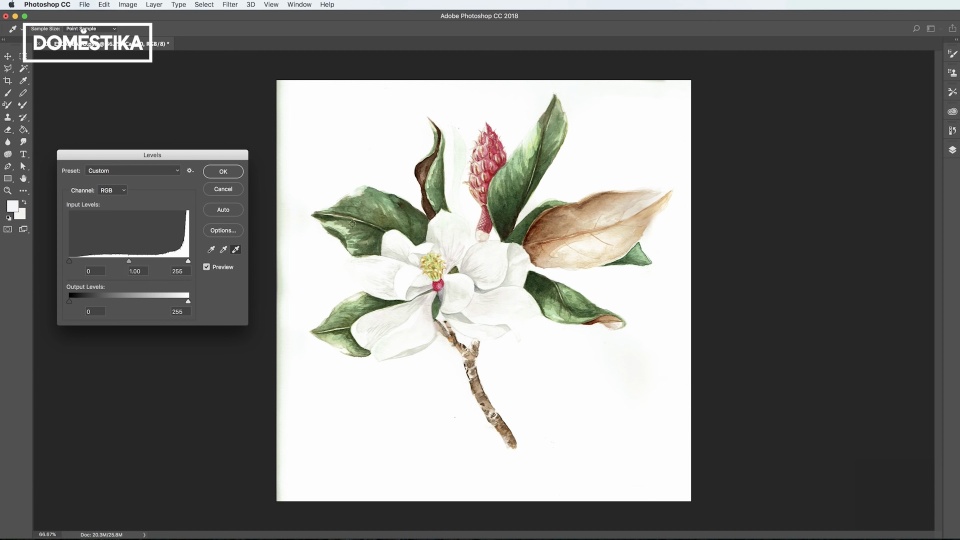Open the Channel RGB dropdown

click(111, 190)
